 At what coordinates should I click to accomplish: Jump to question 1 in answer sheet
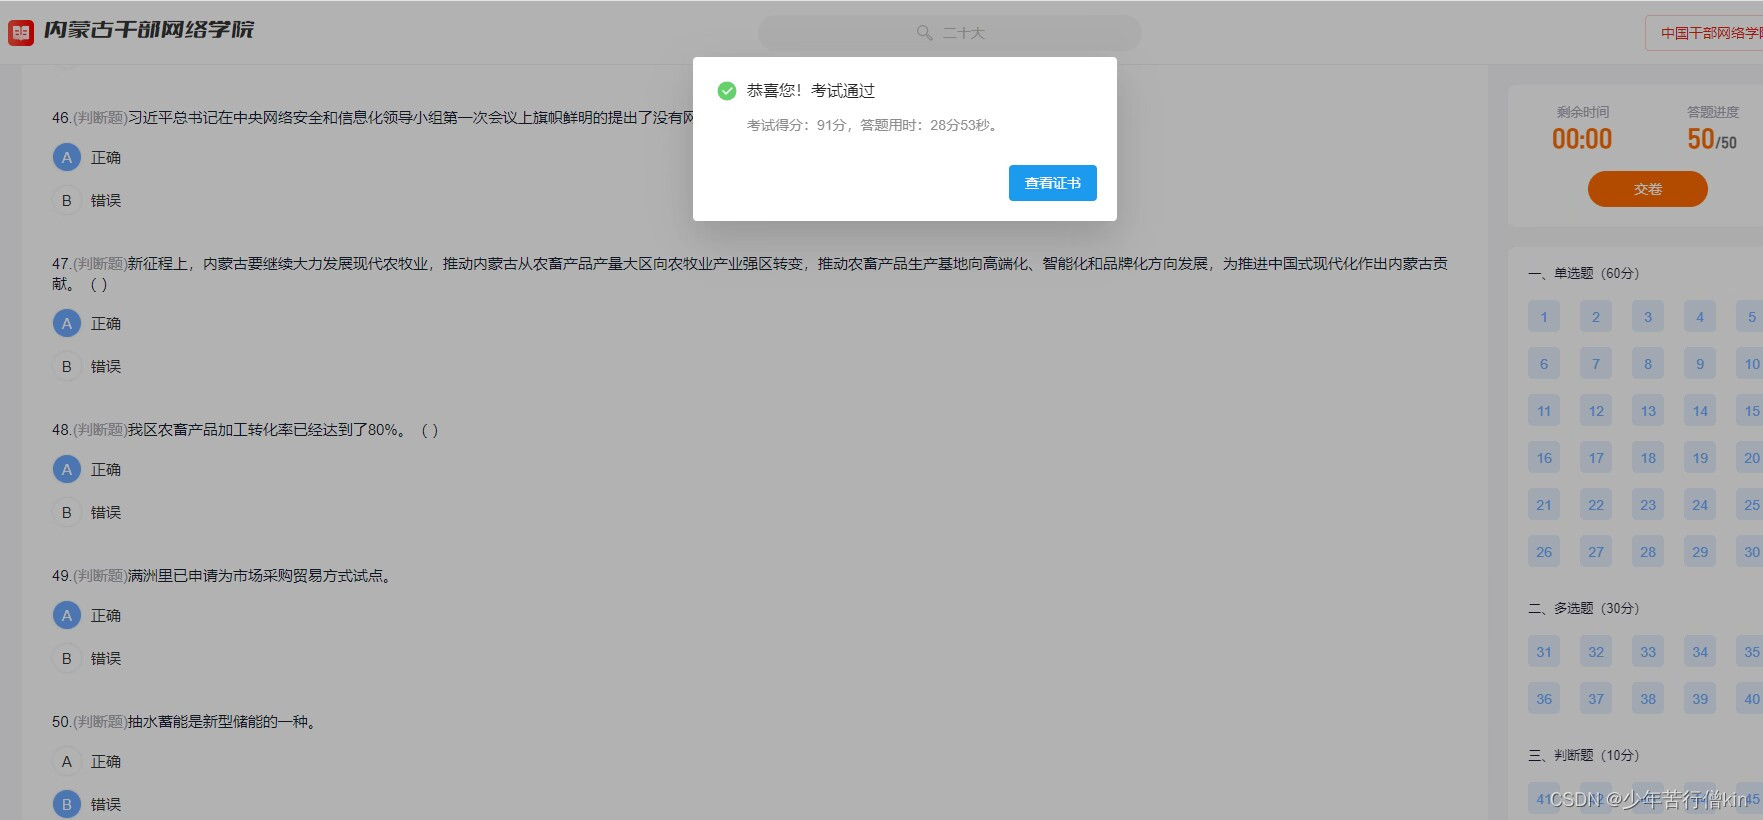point(1544,317)
